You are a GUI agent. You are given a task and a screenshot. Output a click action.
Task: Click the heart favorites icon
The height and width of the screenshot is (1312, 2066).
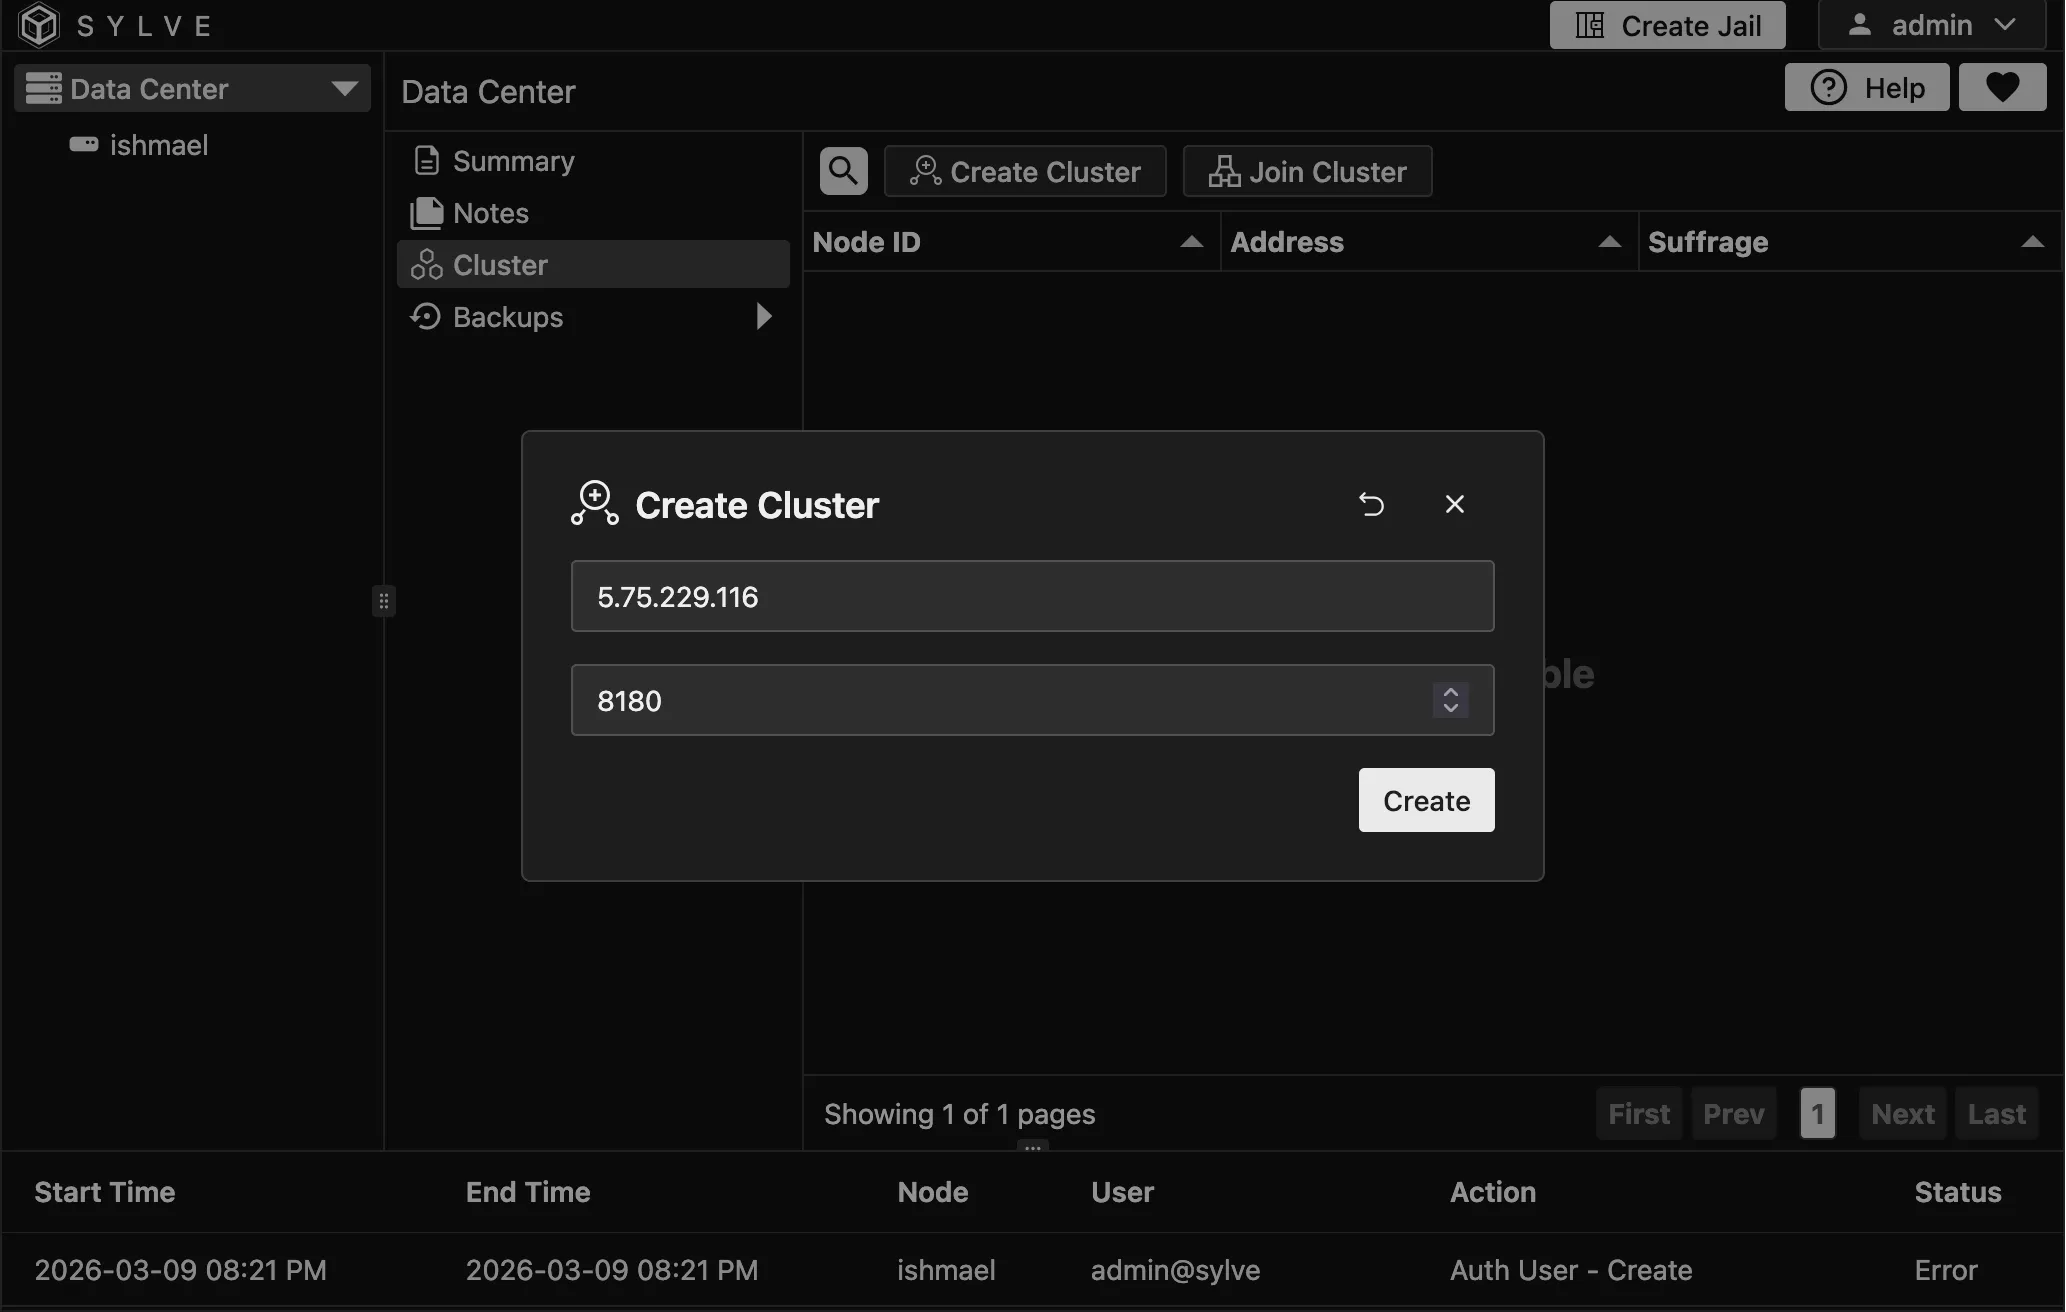[2002, 87]
